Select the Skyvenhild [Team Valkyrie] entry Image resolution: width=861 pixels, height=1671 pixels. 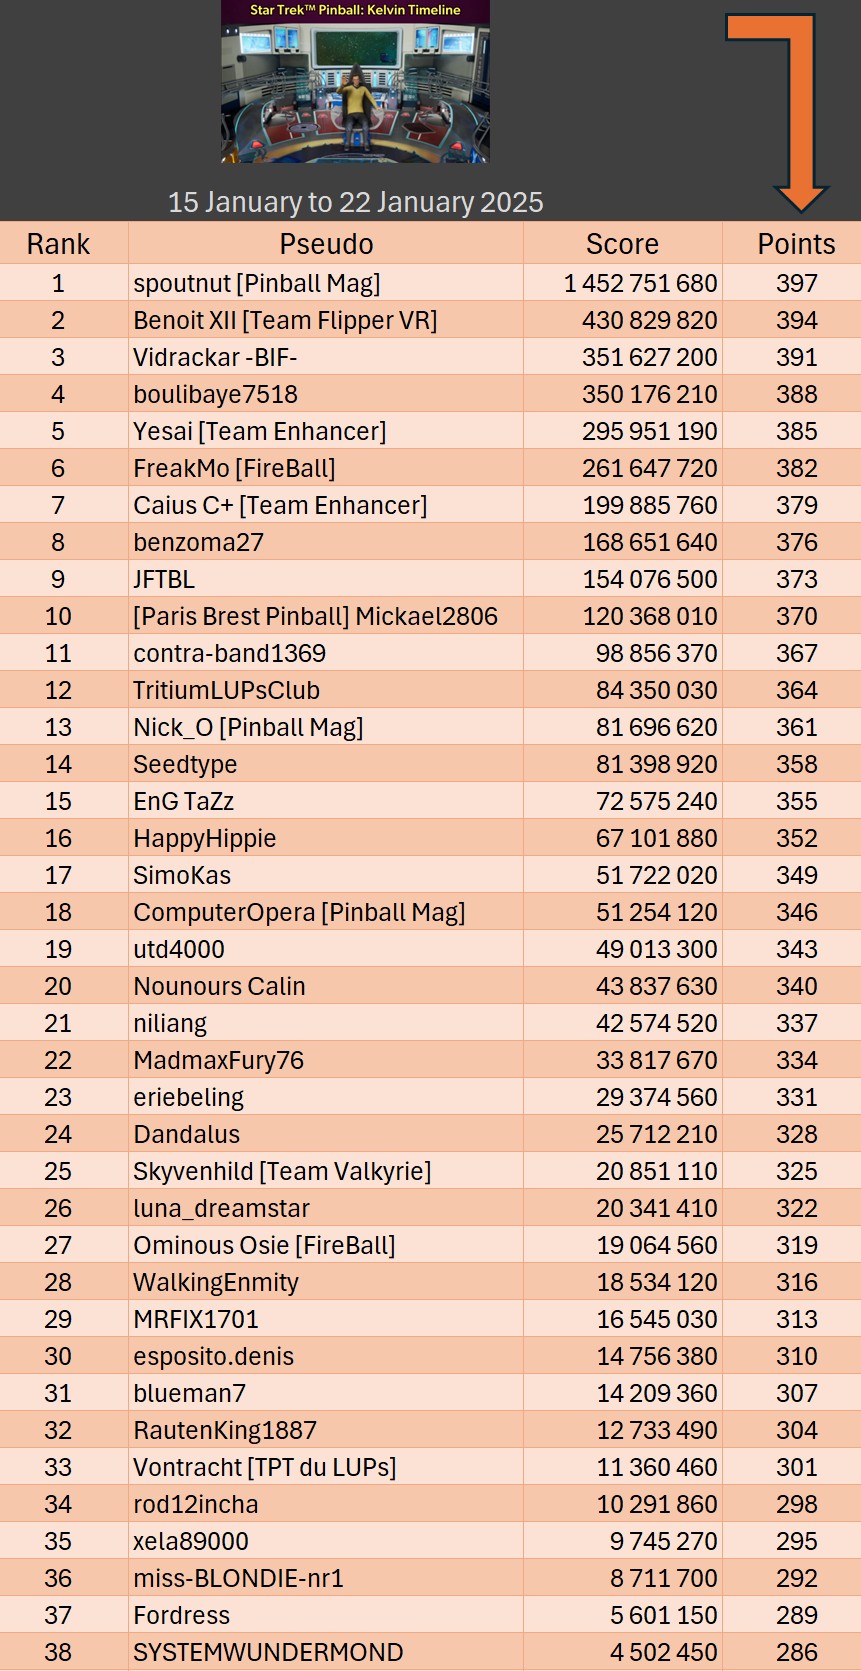(282, 1171)
